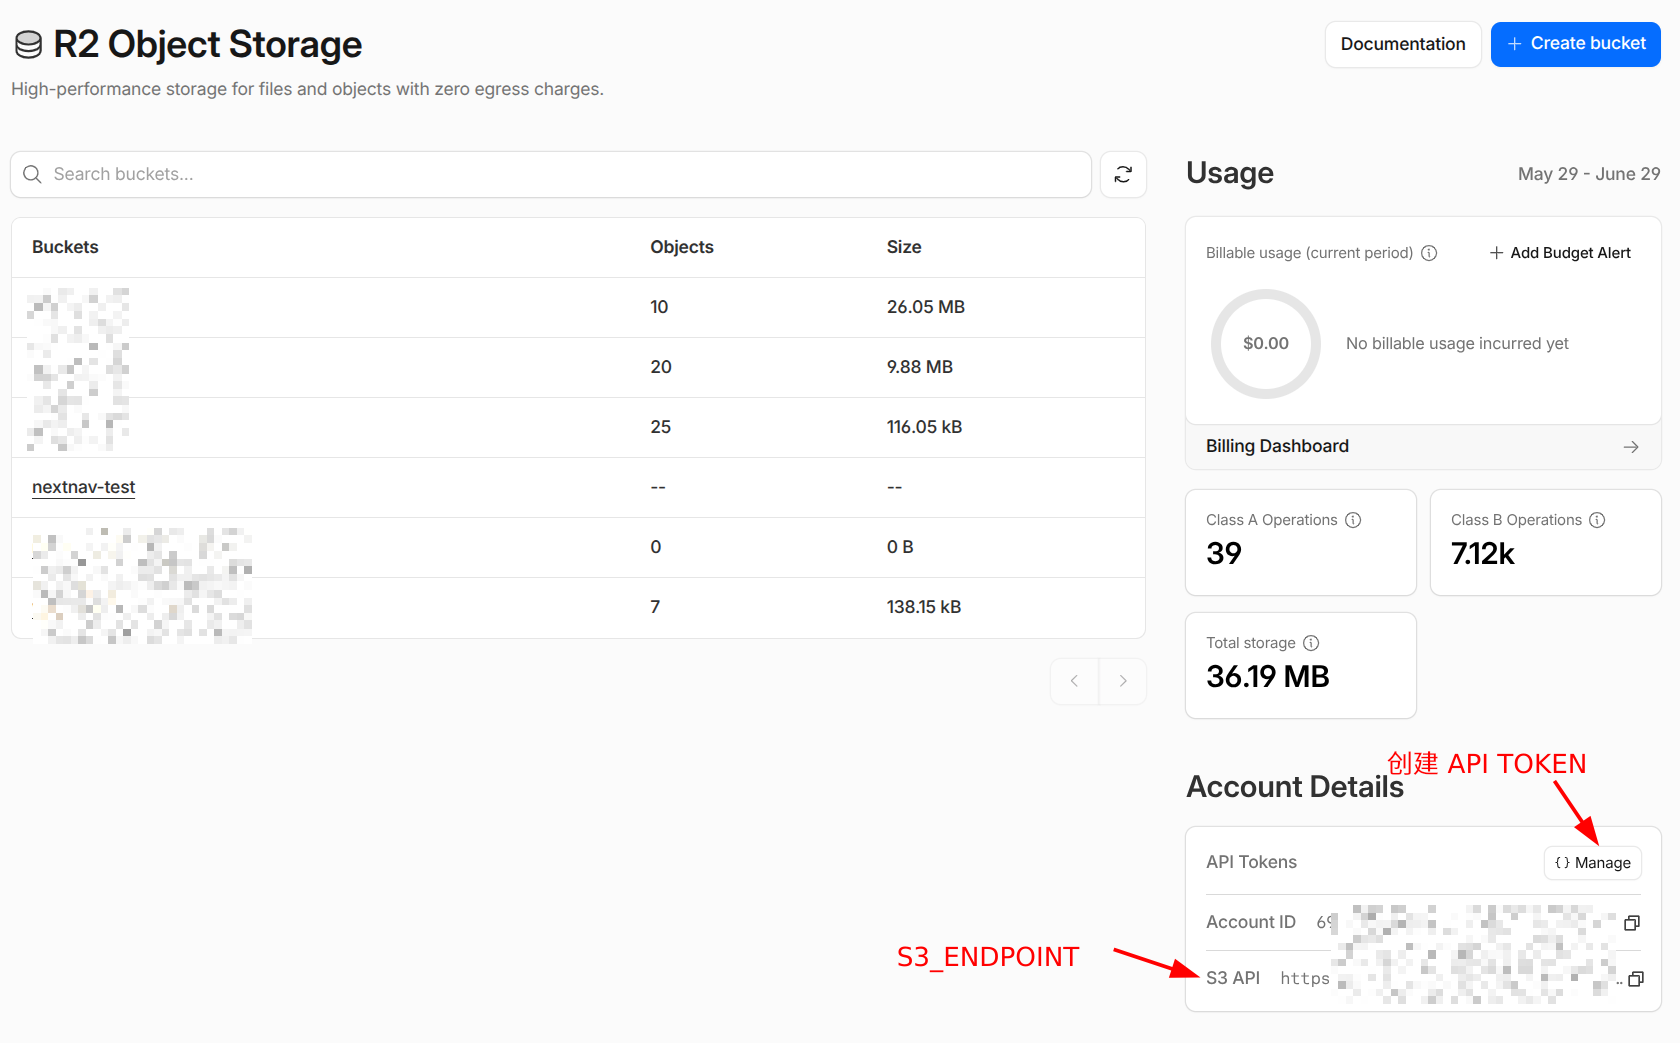Select the 138.15 kB size cell
1680x1043 pixels.
924,607
